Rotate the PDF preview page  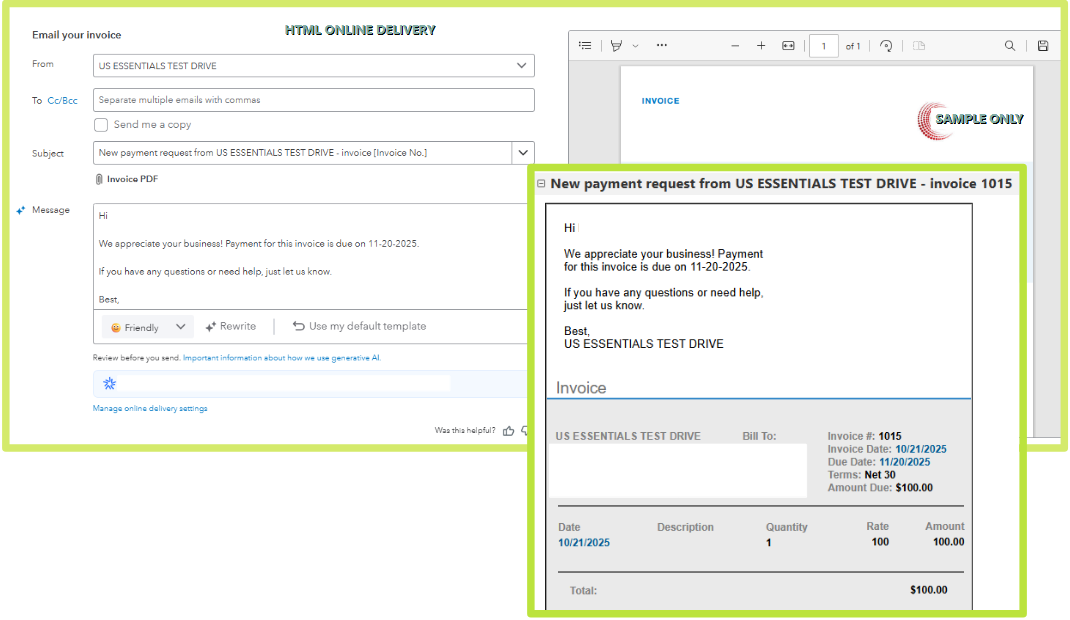886,46
